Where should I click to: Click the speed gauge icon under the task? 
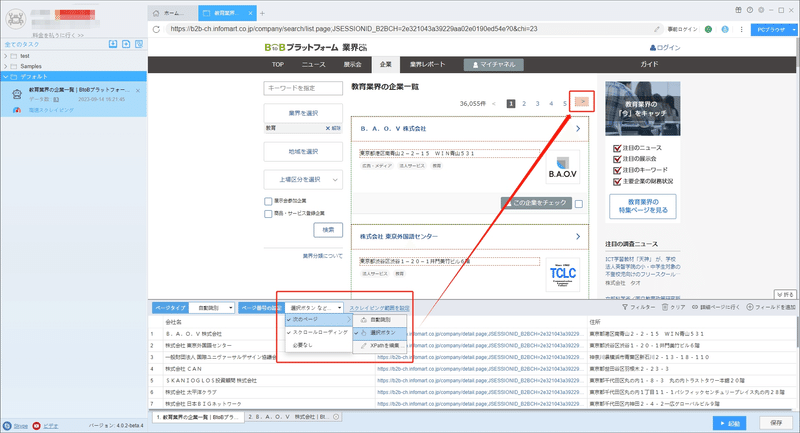pyautogui.click(x=17, y=110)
